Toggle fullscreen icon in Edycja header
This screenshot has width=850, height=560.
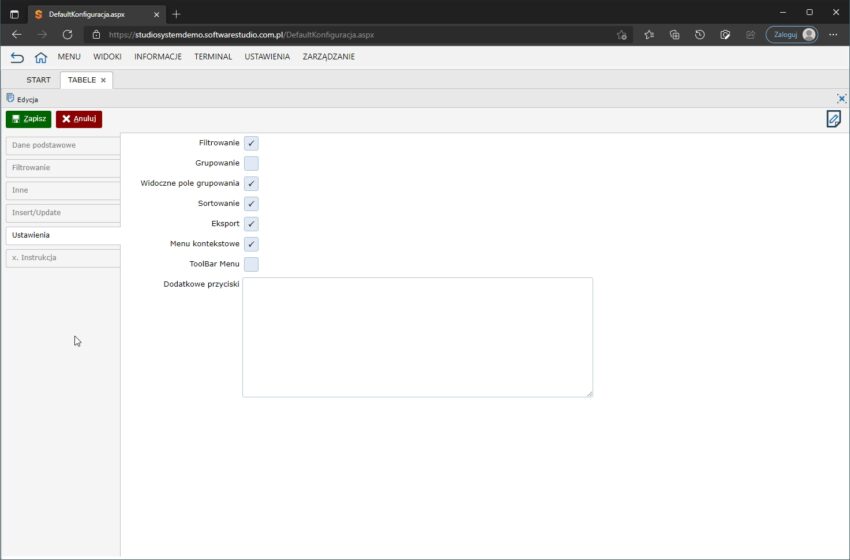[841, 98]
